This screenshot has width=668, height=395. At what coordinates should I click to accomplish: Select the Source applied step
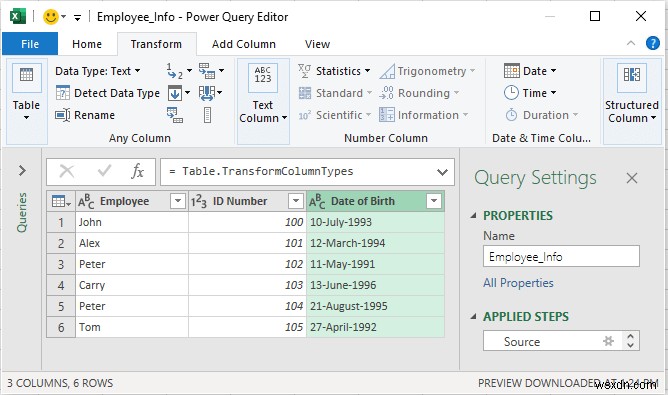pyautogui.click(x=553, y=341)
